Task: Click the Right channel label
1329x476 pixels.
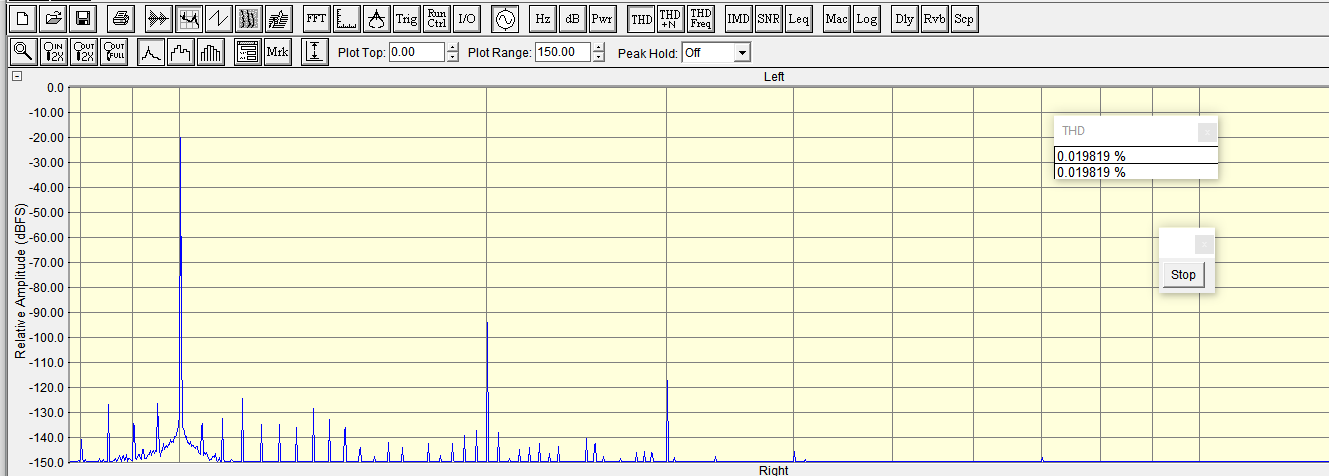Action: 773,470
